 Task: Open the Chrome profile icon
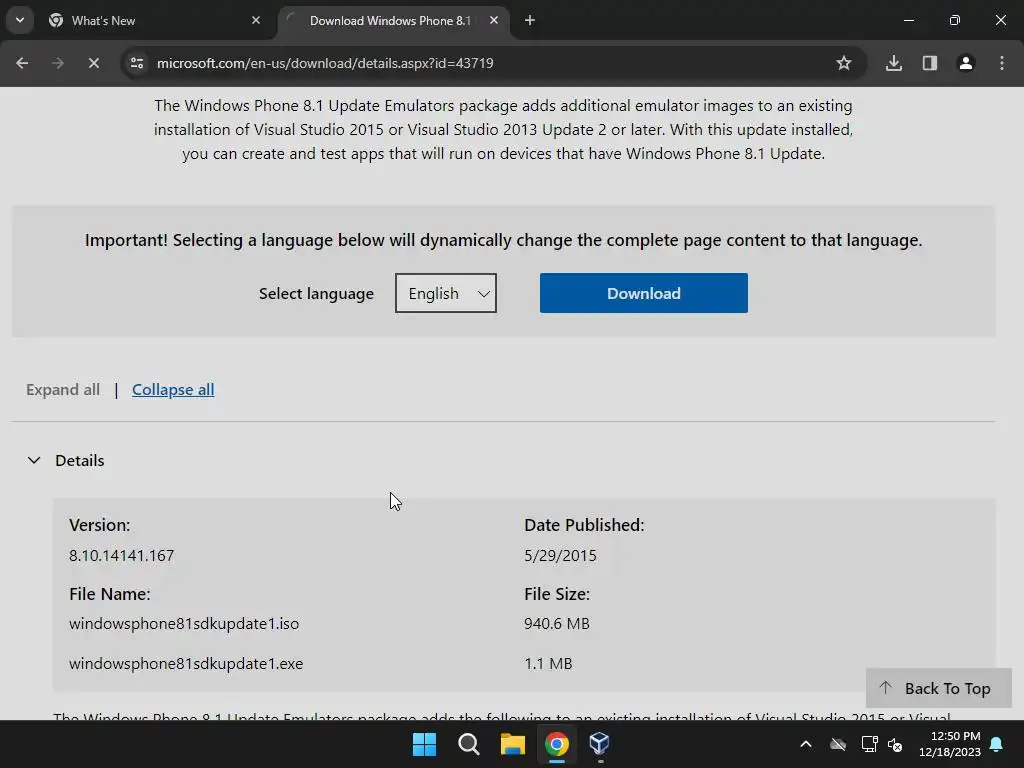tap(965, 63)
